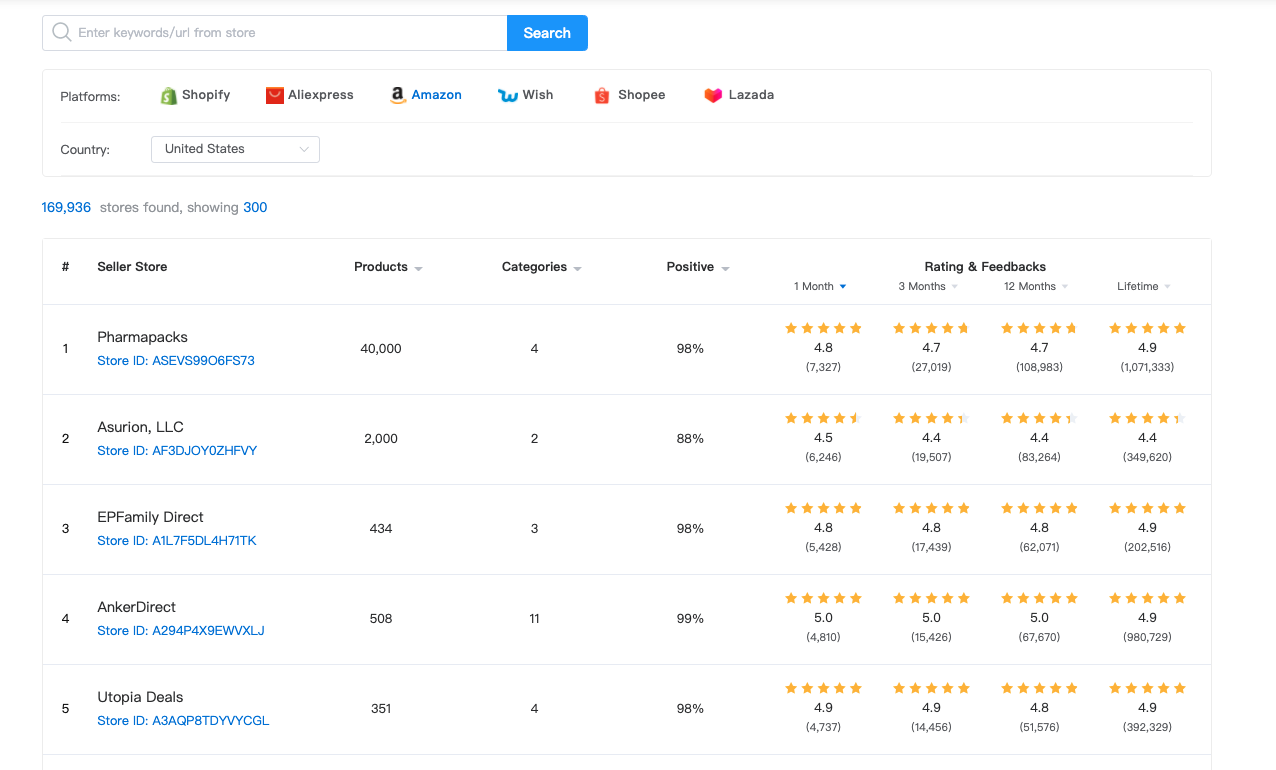Viewport: 1276px width, 770px height.
Task: Open the Country dropdown showing United States
Action: pos(235,149)
